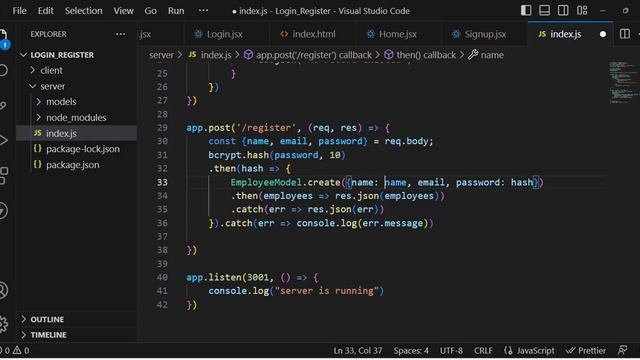Click req.body on line 30
Screen dimensions: 640x360
[406, 141]
